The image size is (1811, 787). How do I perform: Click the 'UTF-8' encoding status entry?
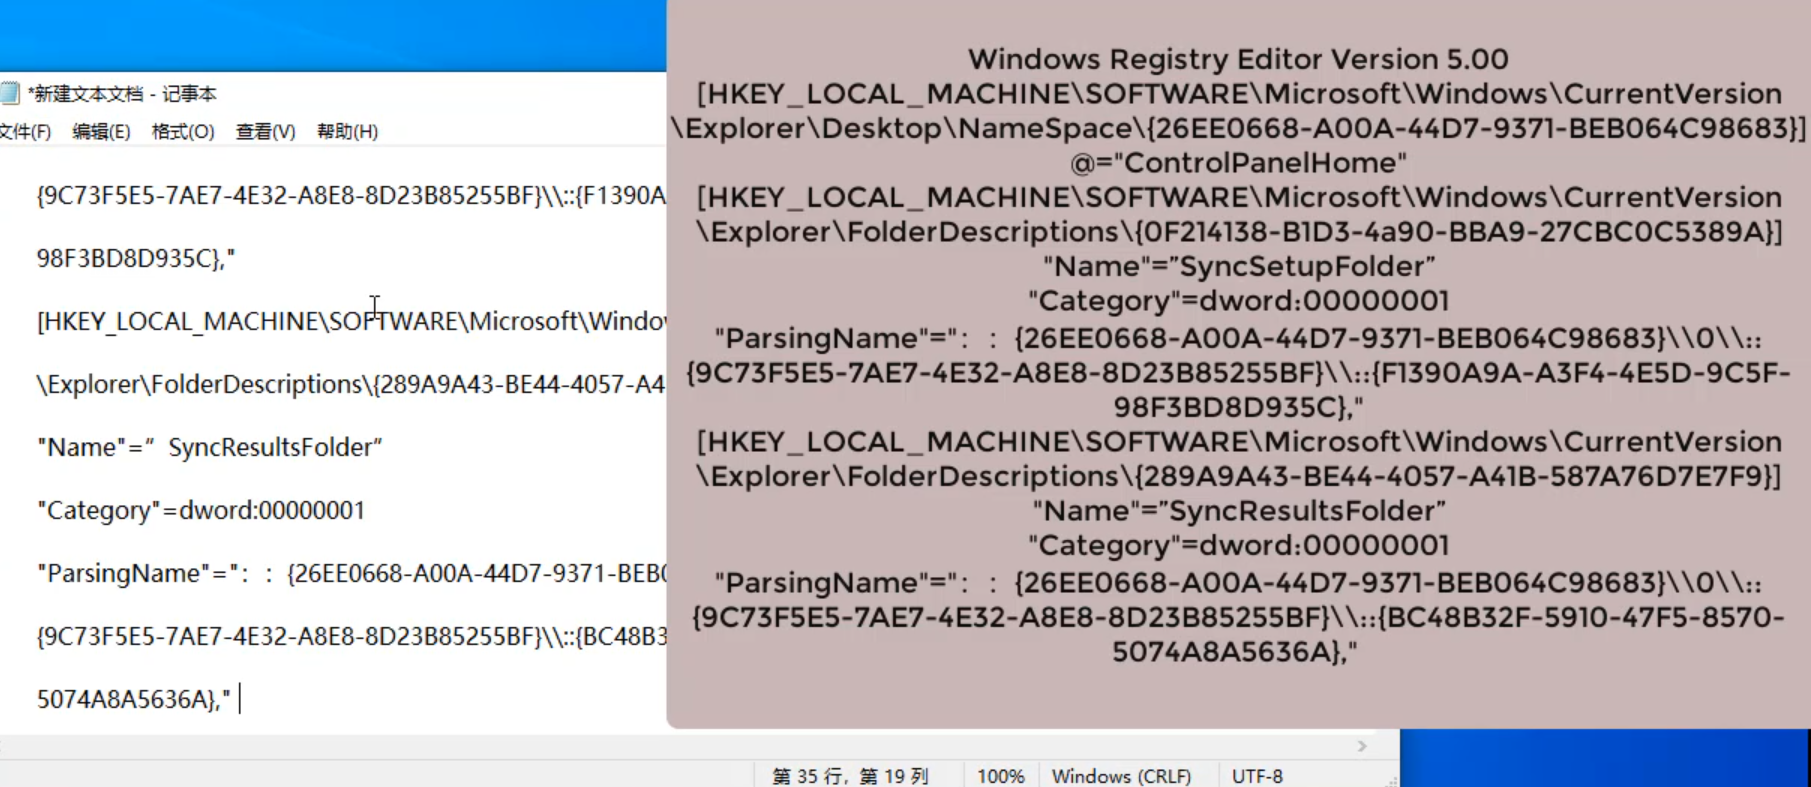pyautogui.click(x=1257, y=776)
